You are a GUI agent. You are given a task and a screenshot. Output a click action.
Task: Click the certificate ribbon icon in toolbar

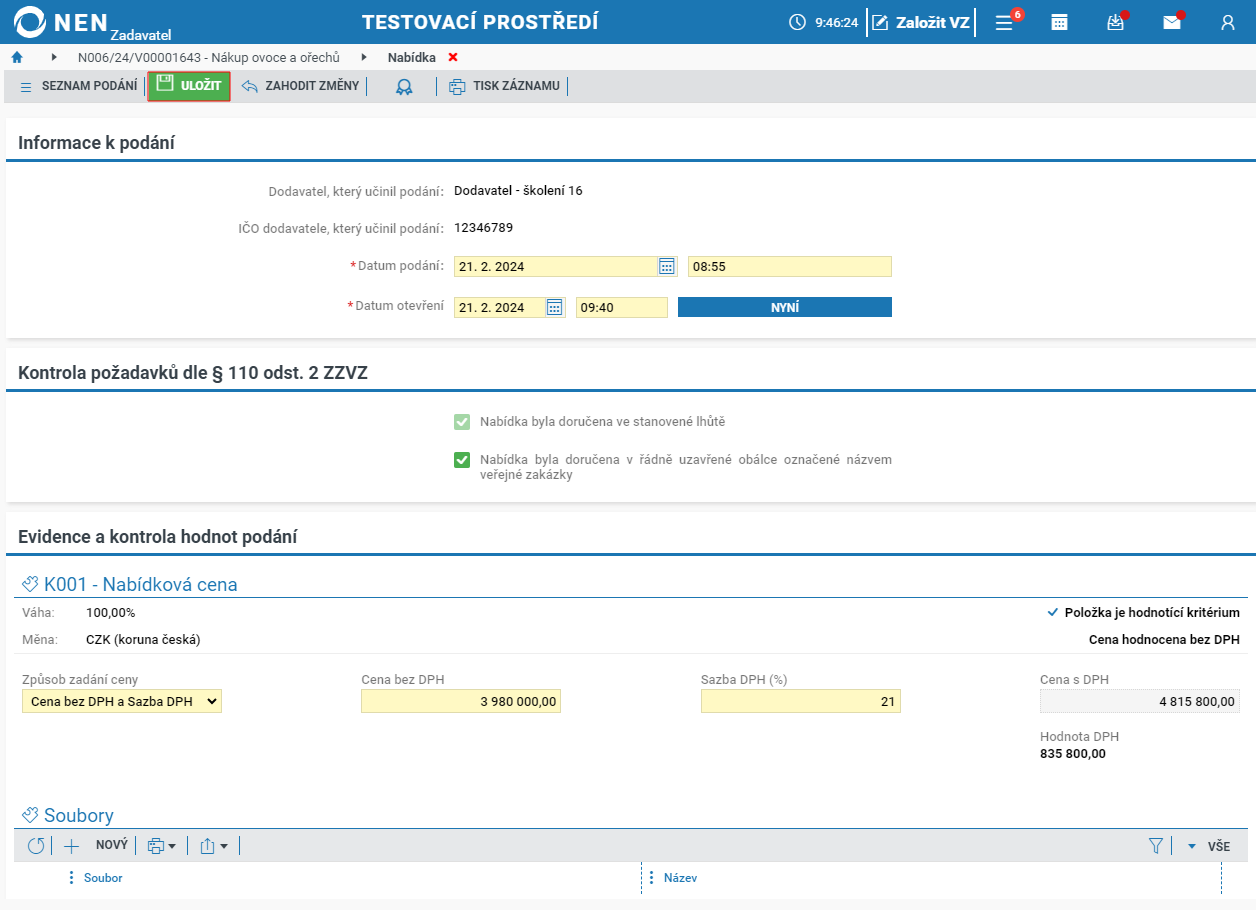pyautogui.click(x=404, y=87)
